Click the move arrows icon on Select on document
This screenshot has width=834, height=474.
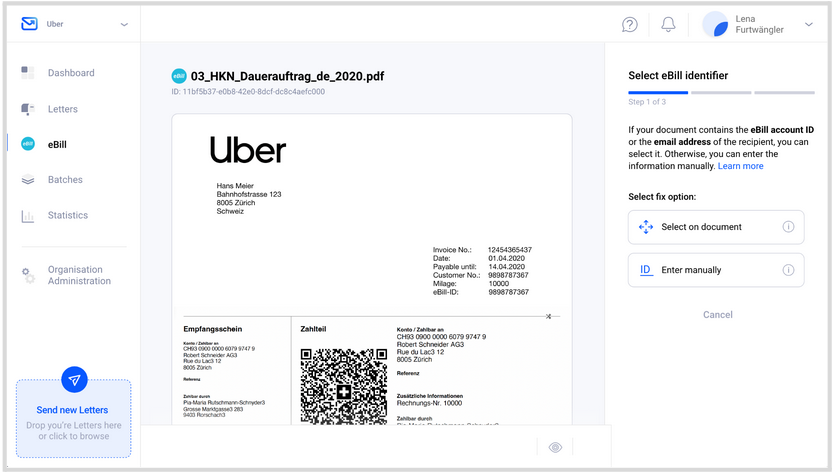click(x=646, y=227)
